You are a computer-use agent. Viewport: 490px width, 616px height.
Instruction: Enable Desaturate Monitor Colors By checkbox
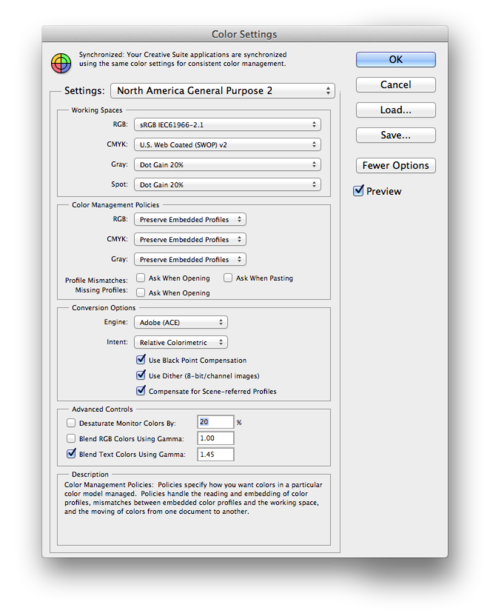click(x=71, y=423)
